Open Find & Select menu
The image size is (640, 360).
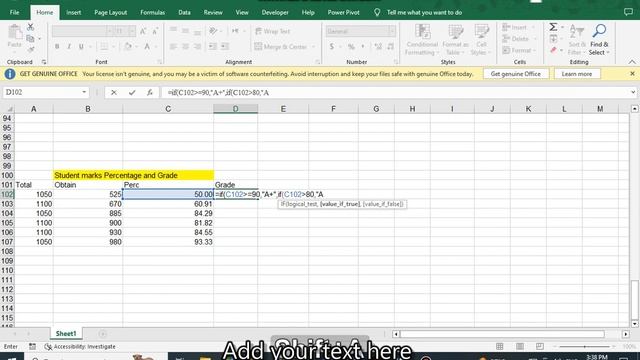[x=599, y=40]
